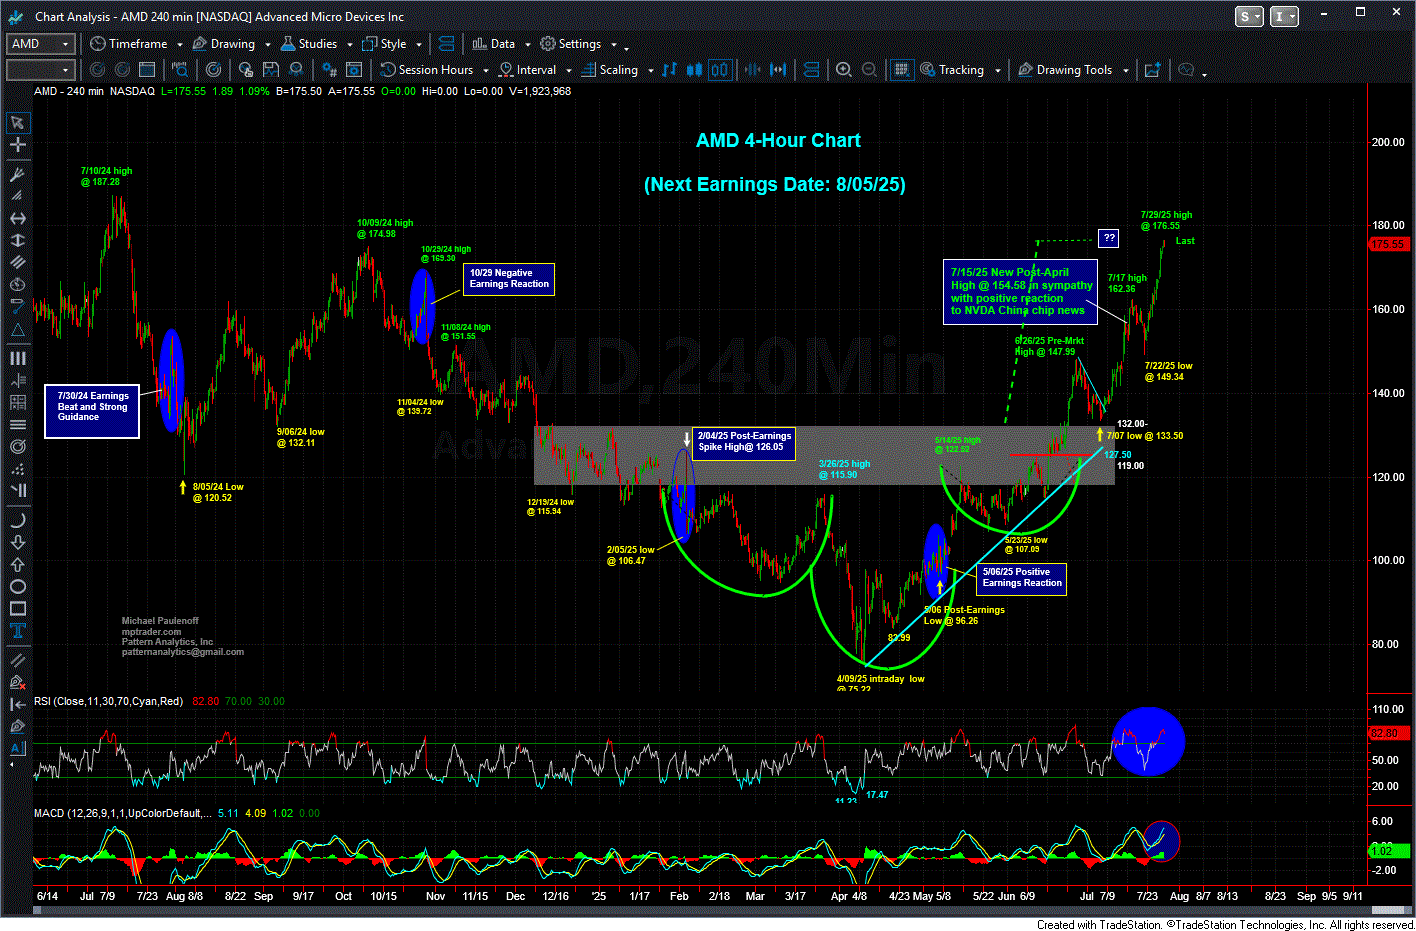Click the red 175.55 last price marker
The image size is (1416, 931).
pyautogui.click(x=1388, y=244)
